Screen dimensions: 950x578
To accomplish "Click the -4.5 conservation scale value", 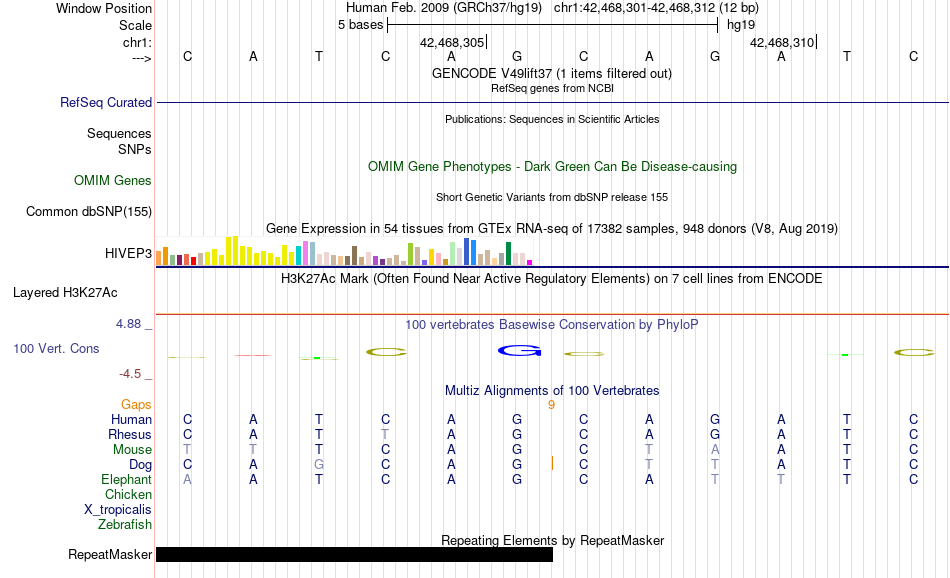I will (x=130, y=374).
